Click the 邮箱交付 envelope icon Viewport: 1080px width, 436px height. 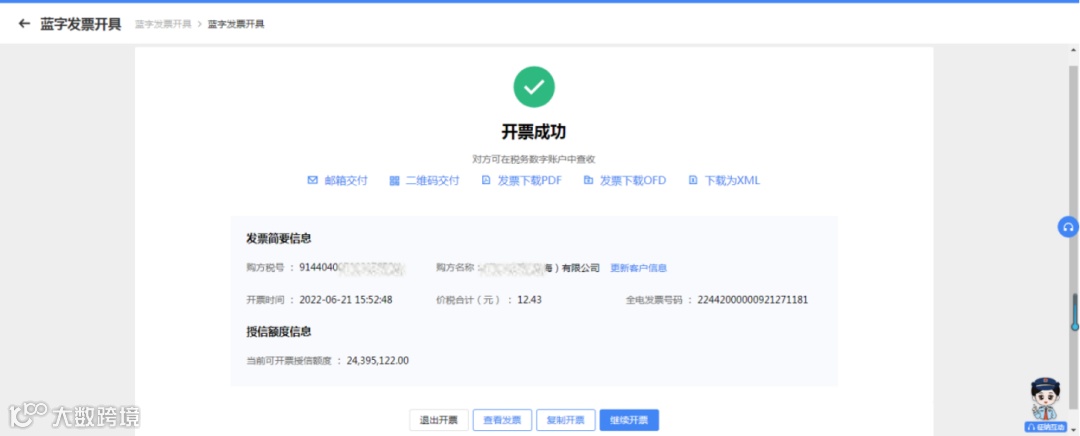[313, 180]
